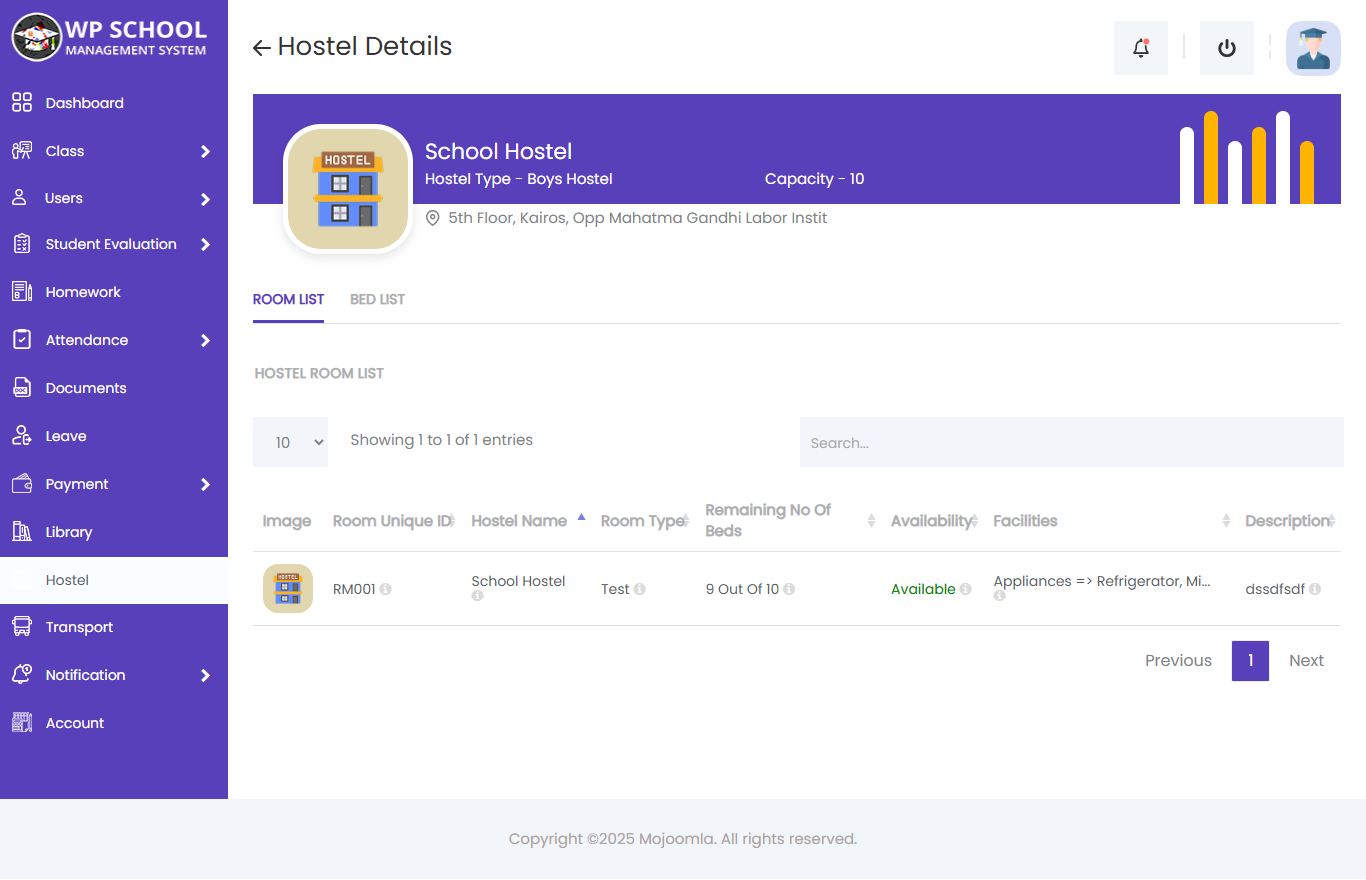Switch to the BED LIST tab
The width and height of the screenshot is (1366, 880).
[377, 300]
